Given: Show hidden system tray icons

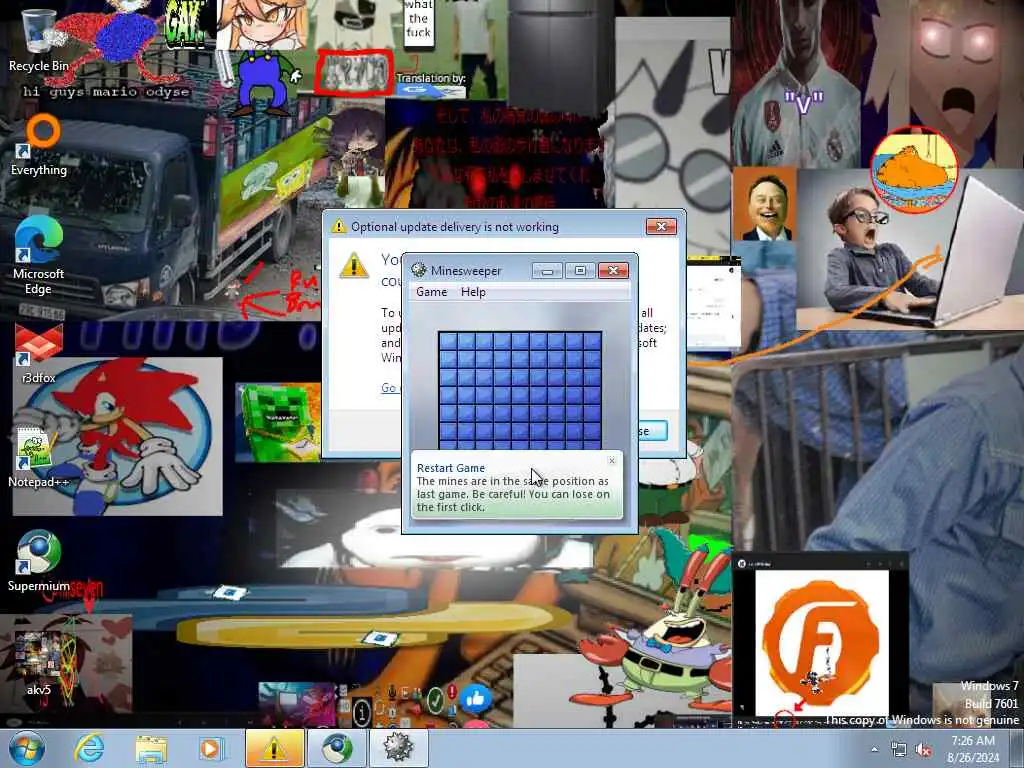Looking at the screenshot, I should coord(874,749).
